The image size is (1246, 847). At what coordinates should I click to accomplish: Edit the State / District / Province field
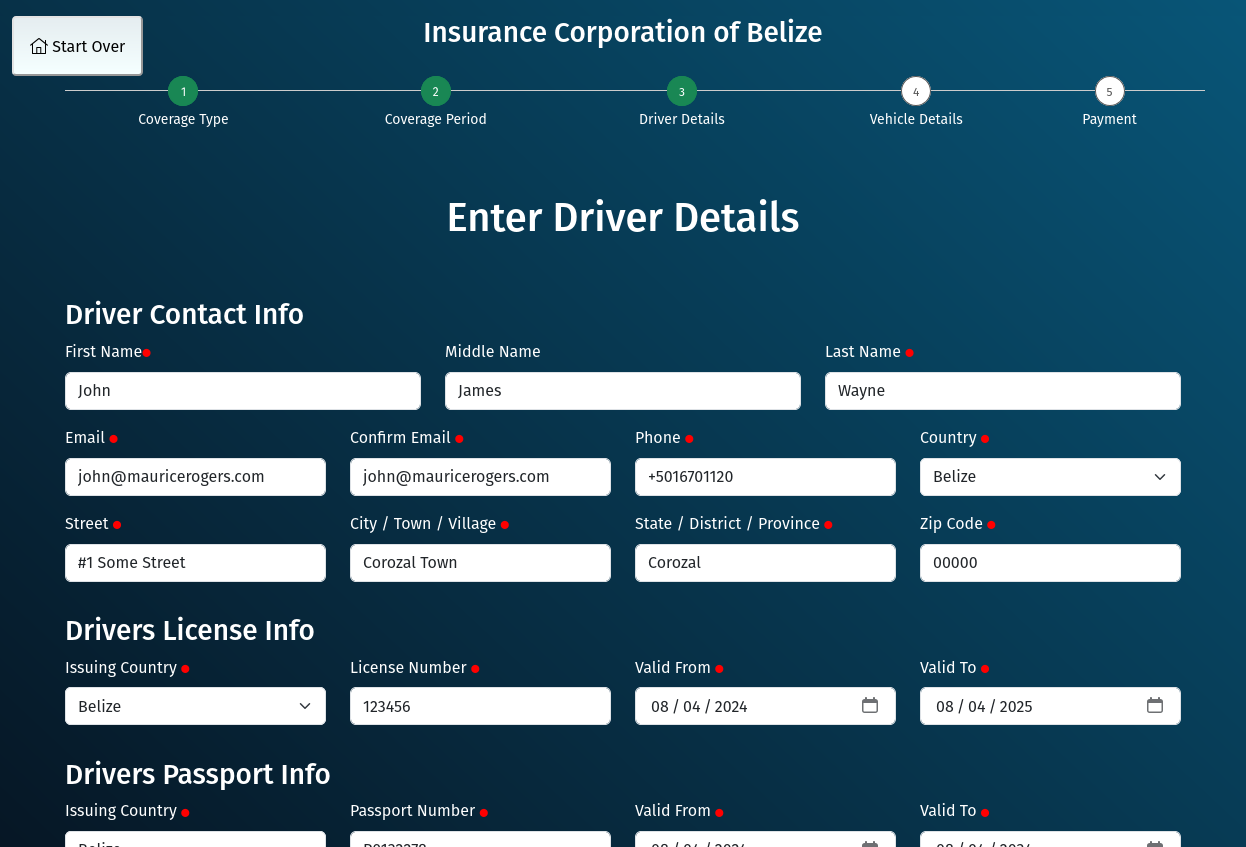[765, 563]
